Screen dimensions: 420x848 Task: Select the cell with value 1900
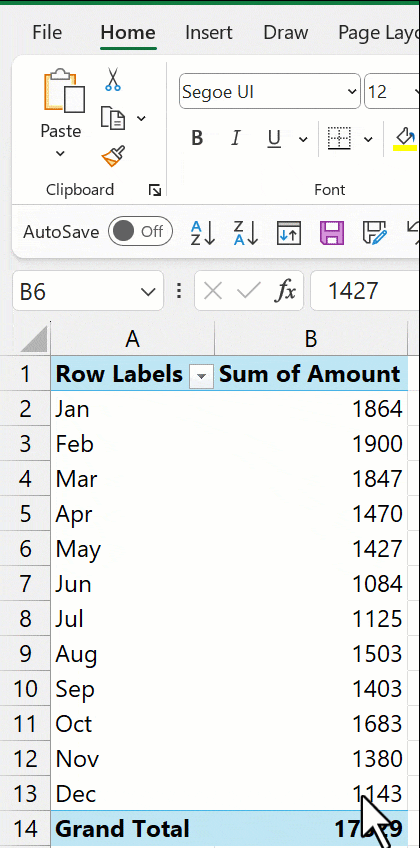[311, 444]
